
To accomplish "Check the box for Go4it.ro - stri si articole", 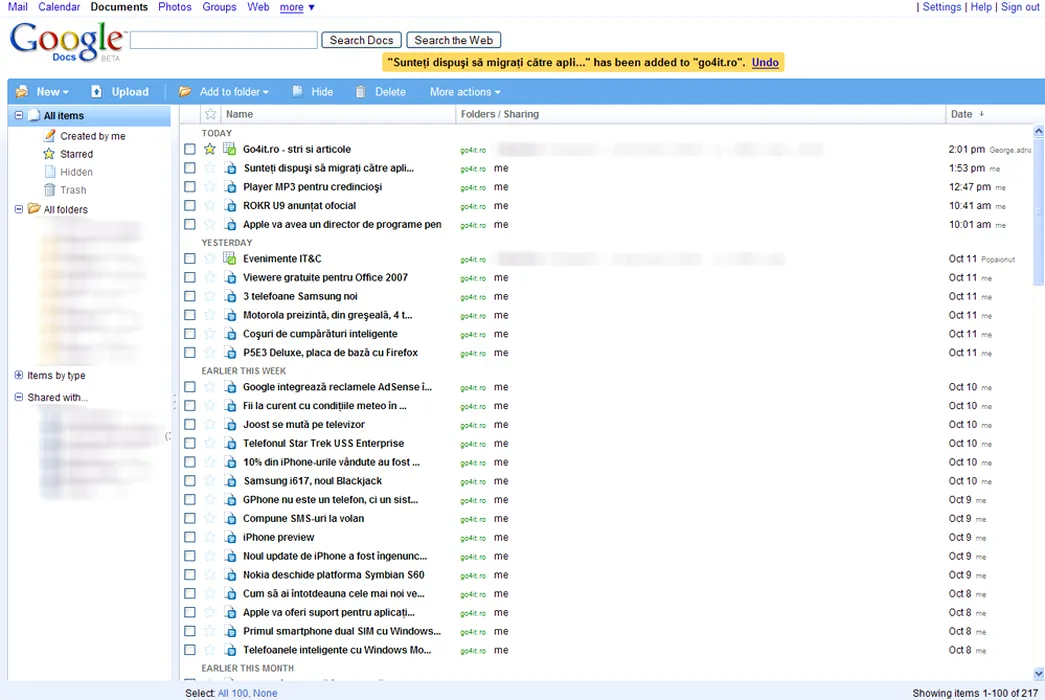I will click(190, 149).
